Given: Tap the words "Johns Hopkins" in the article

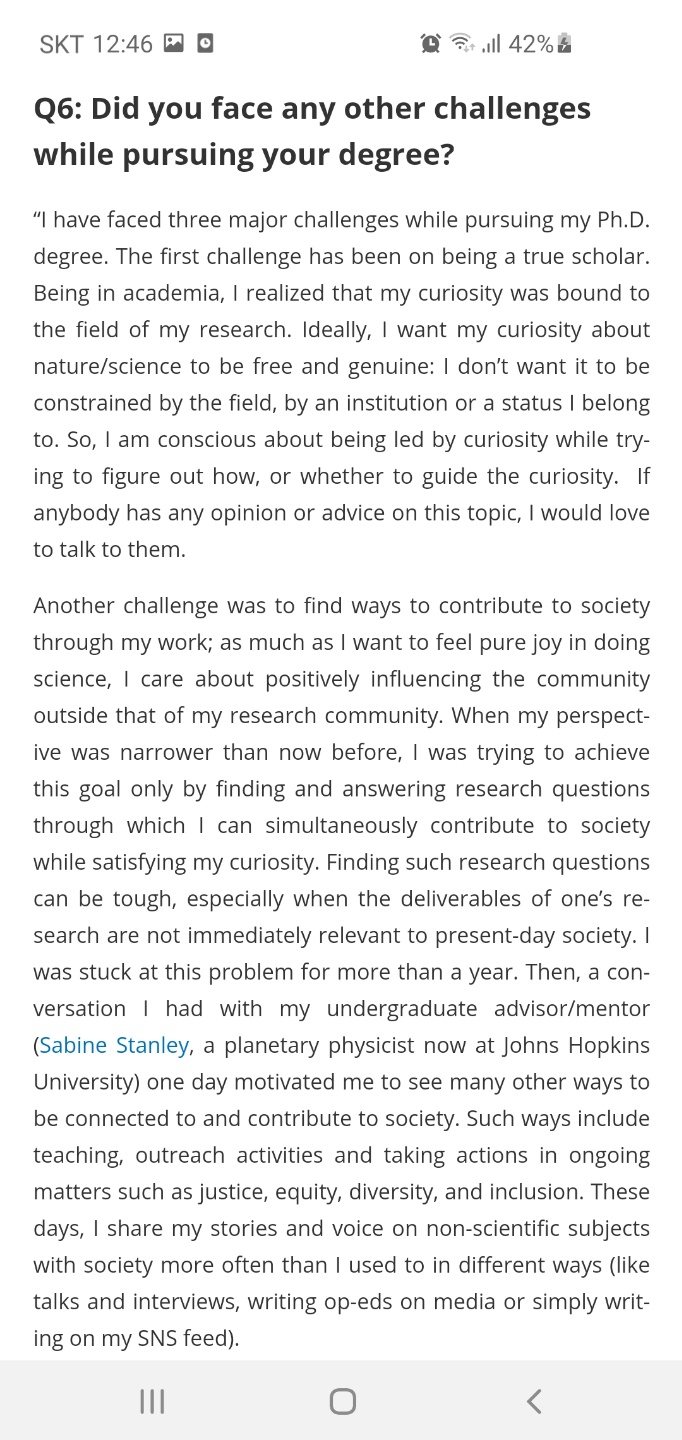Looking at the screenshot, I should [x=583, y=1045].
